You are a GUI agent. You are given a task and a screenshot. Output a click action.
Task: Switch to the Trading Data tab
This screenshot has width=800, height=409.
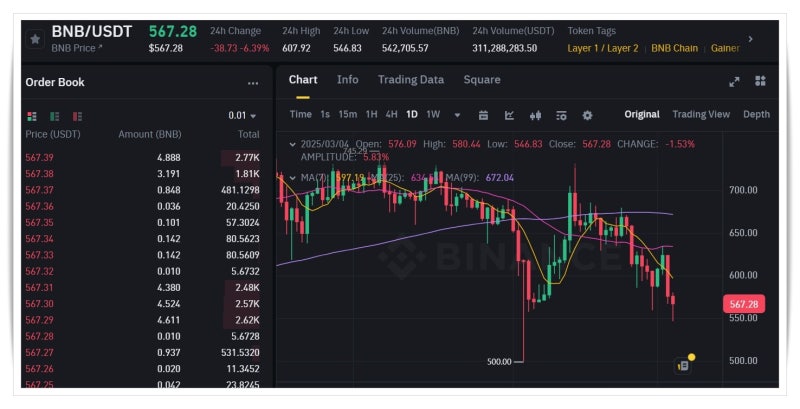[x=410, y=80]
